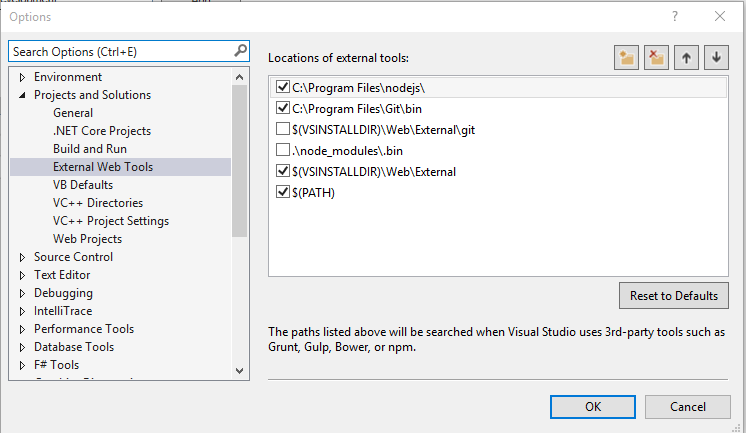Click the add new folder location icon

pos(627,58)
